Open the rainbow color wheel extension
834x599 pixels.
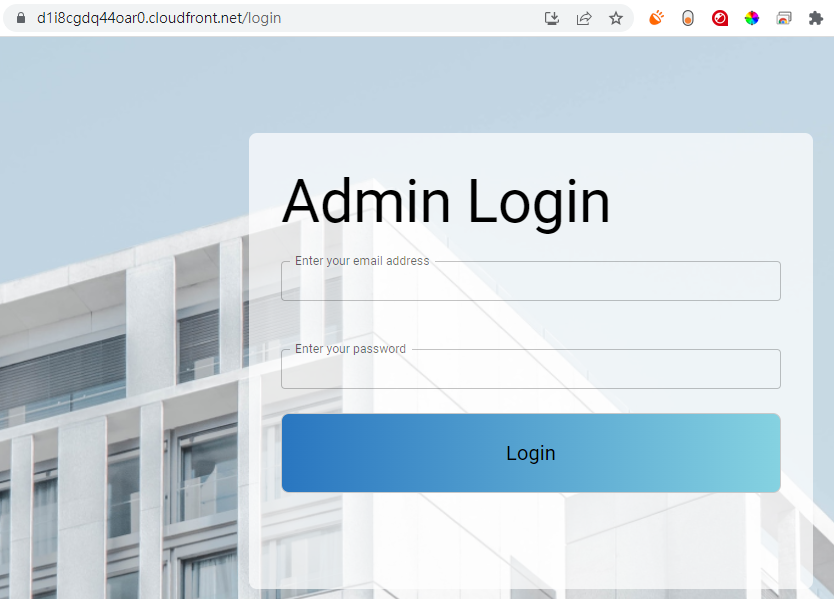(x=752, y=19)
